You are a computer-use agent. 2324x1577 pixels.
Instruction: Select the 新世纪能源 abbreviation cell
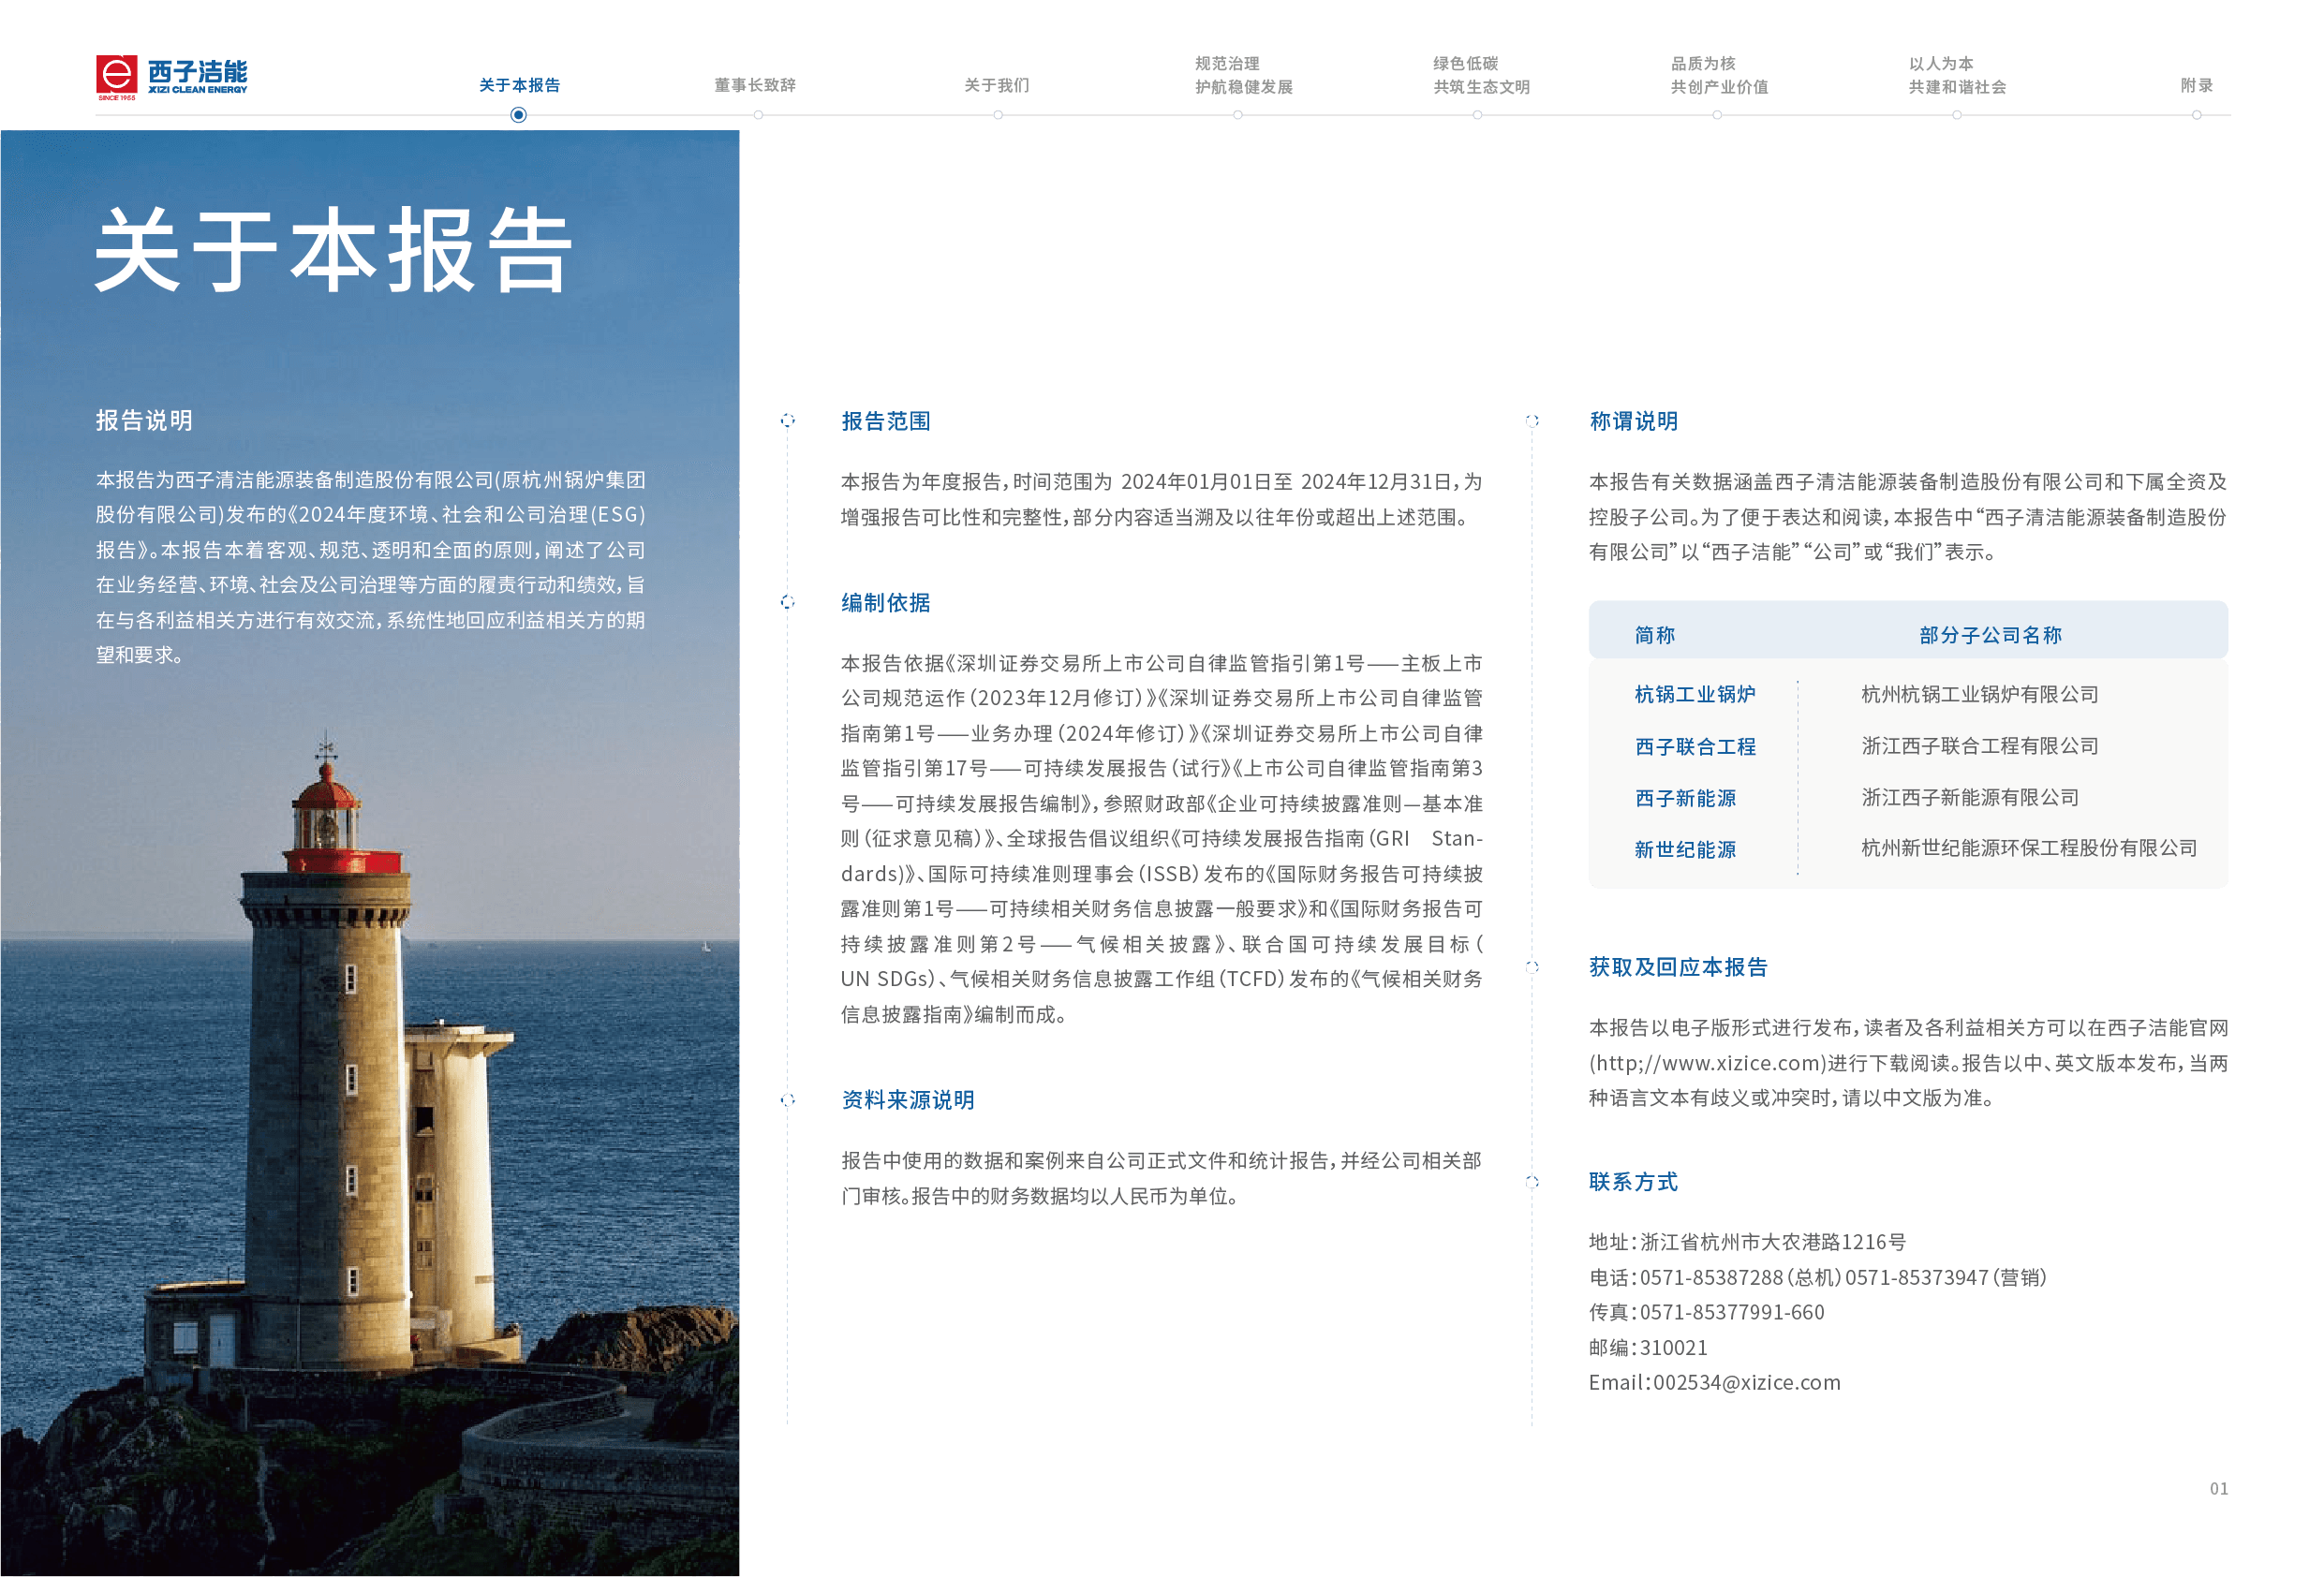tap(1685, 850)
